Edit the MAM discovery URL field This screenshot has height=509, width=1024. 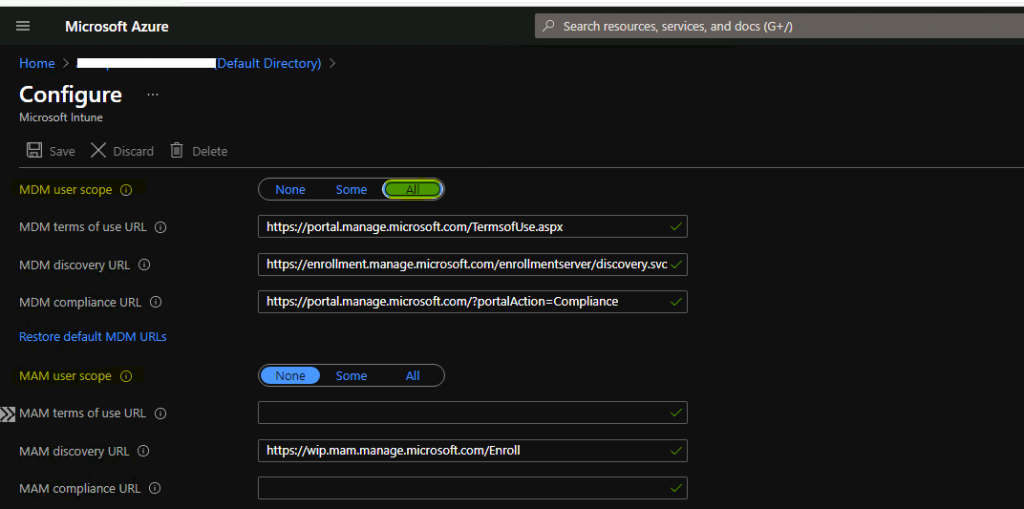pyautogui.click(x=472, y=450)
